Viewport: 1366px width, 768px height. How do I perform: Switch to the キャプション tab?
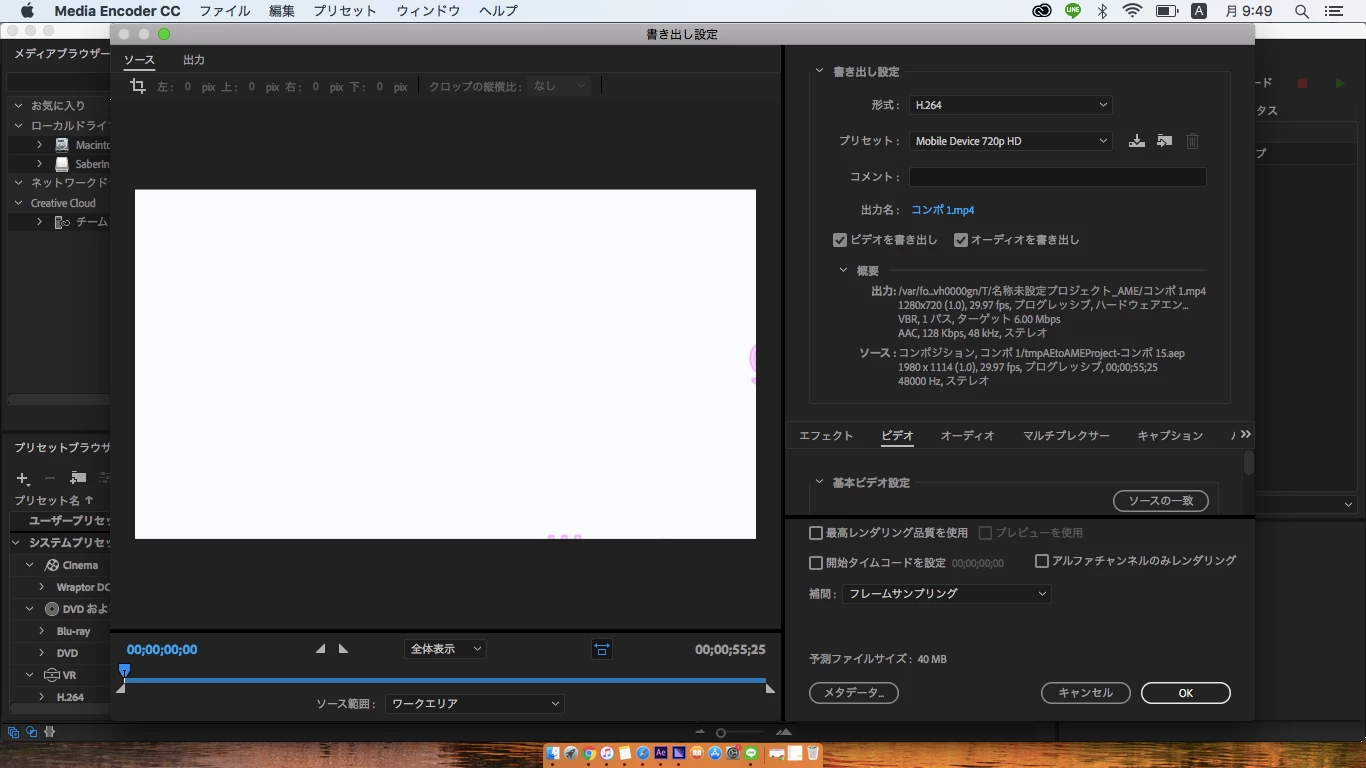click(1170, 436)
